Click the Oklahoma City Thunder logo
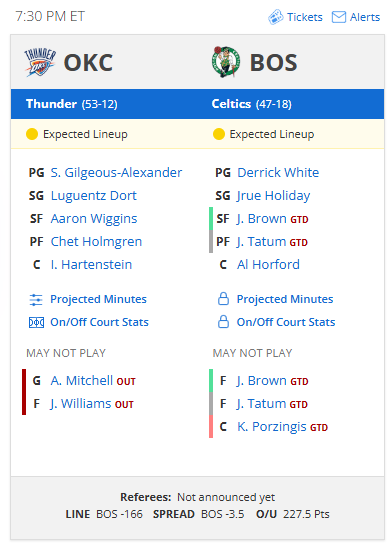 click(x=40, y=63)
